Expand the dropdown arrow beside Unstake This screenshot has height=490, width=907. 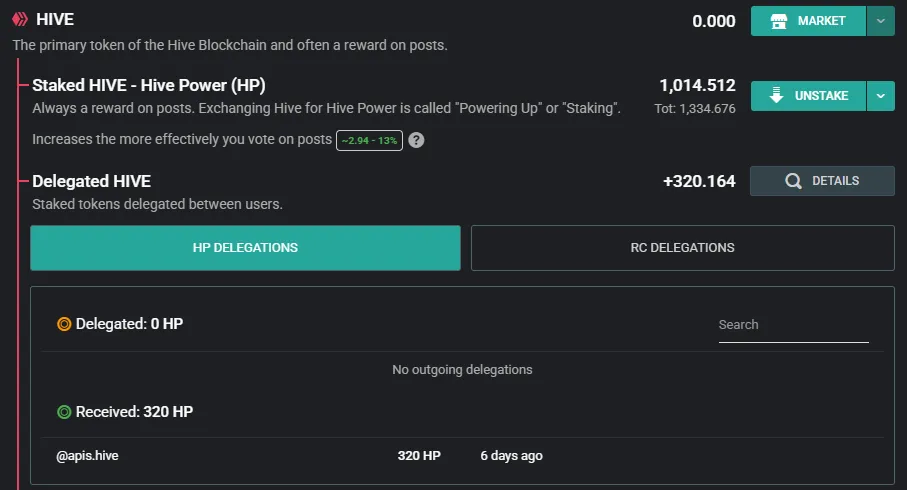click(x=880, y=96)
